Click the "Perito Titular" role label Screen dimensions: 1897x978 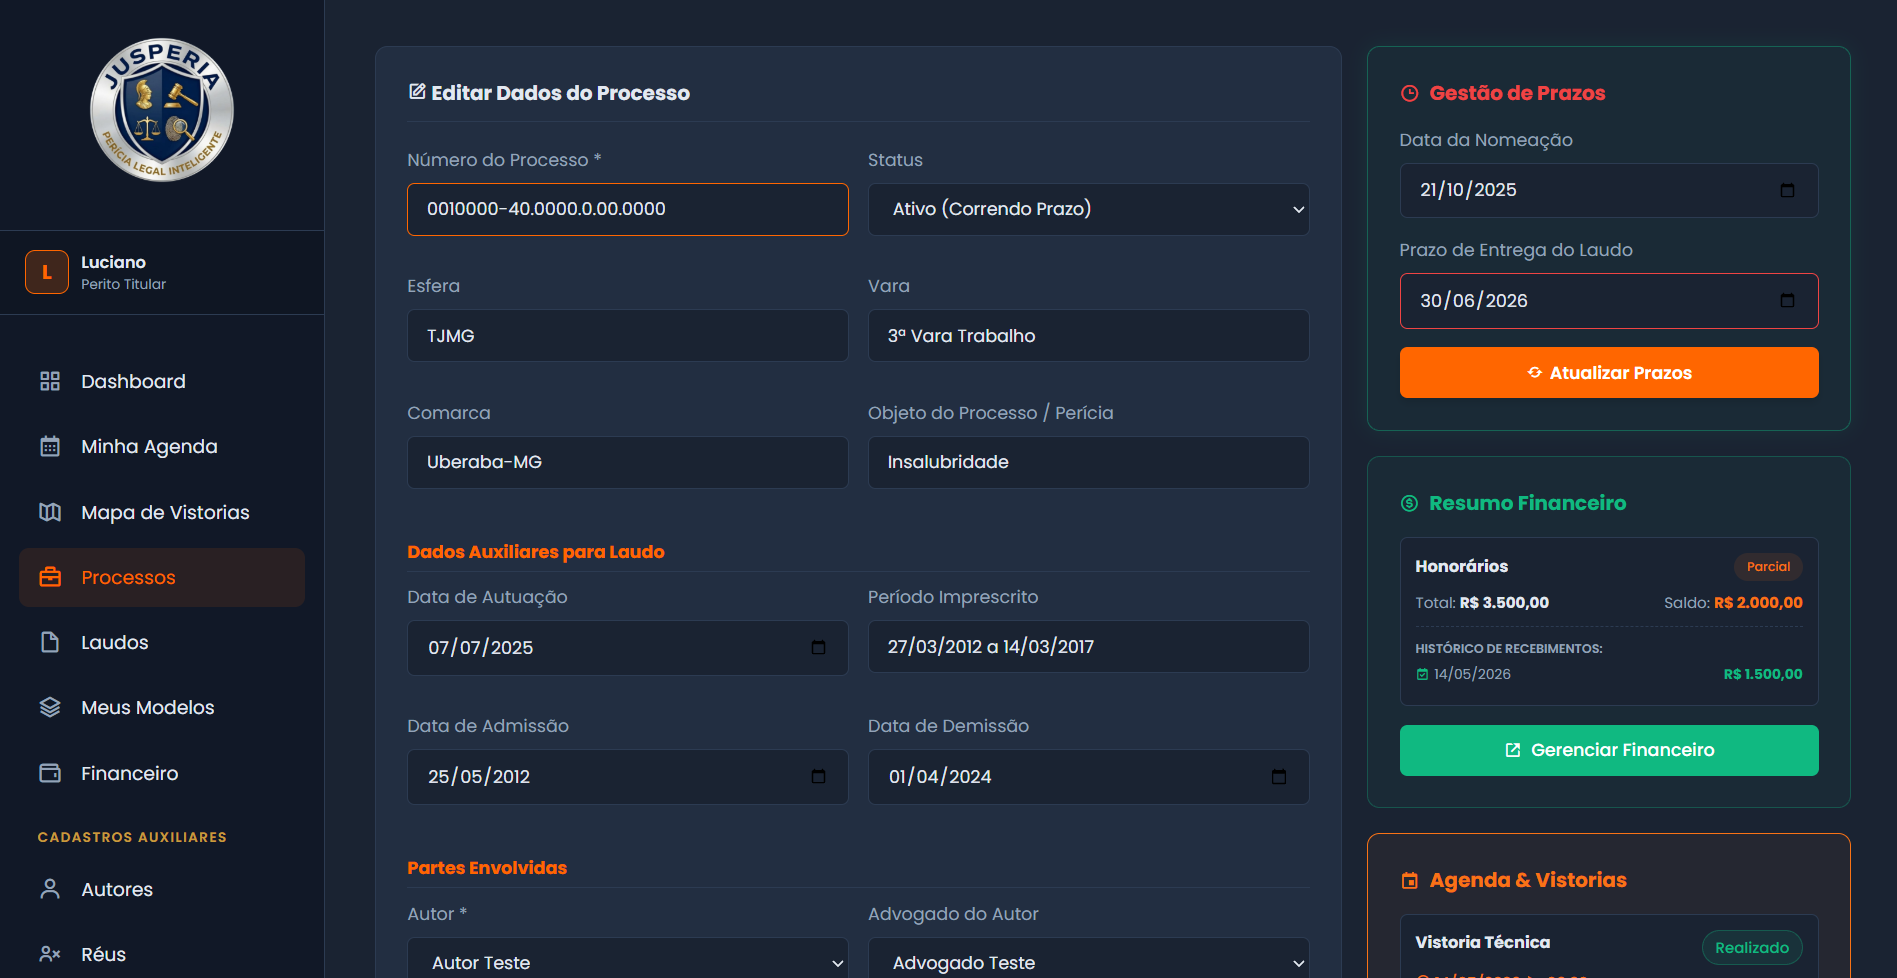click(x=124, y=284)
